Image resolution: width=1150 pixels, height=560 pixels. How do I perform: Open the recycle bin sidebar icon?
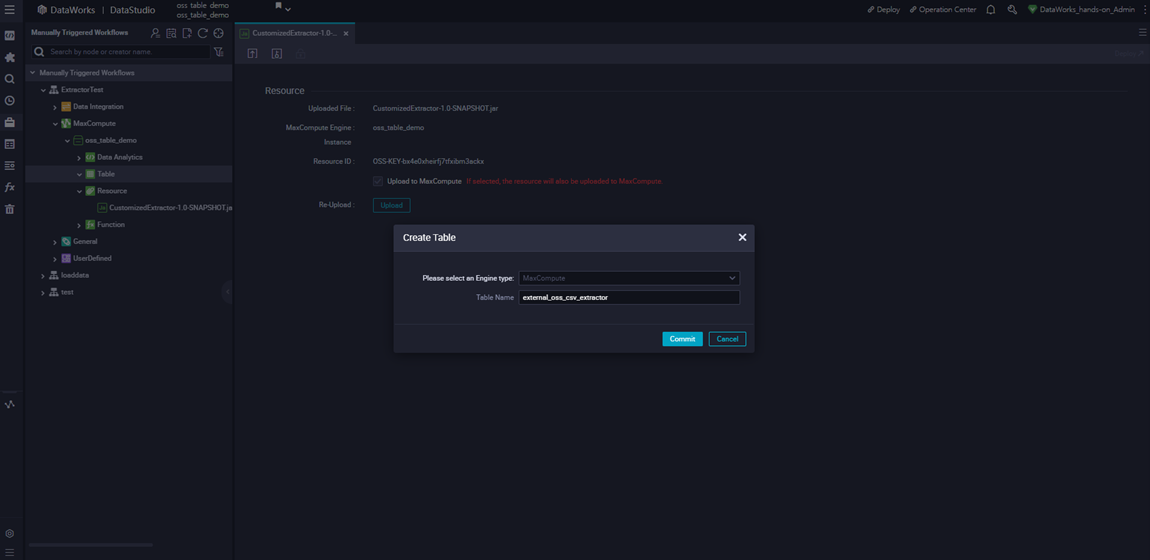pos(10,209)
